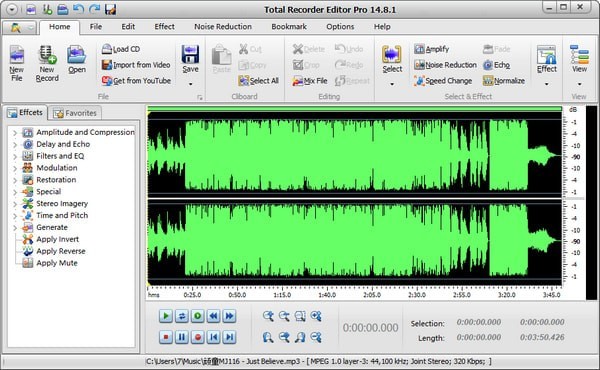The width and height of the screenshot is (600, 370).
Task: Open the Options ribbon tab
Action: [x=340, y=27]
